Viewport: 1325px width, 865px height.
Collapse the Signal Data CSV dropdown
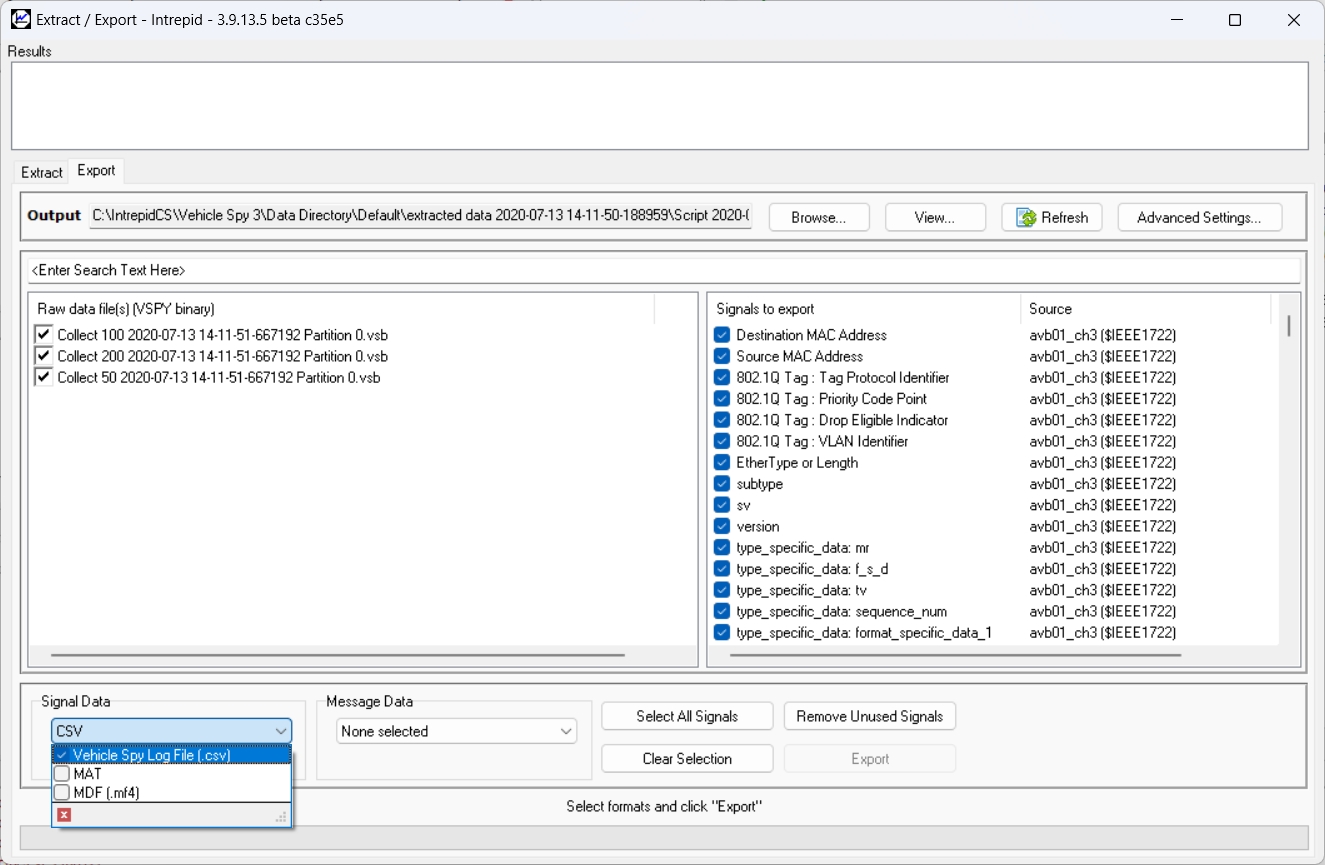point(280,731)
